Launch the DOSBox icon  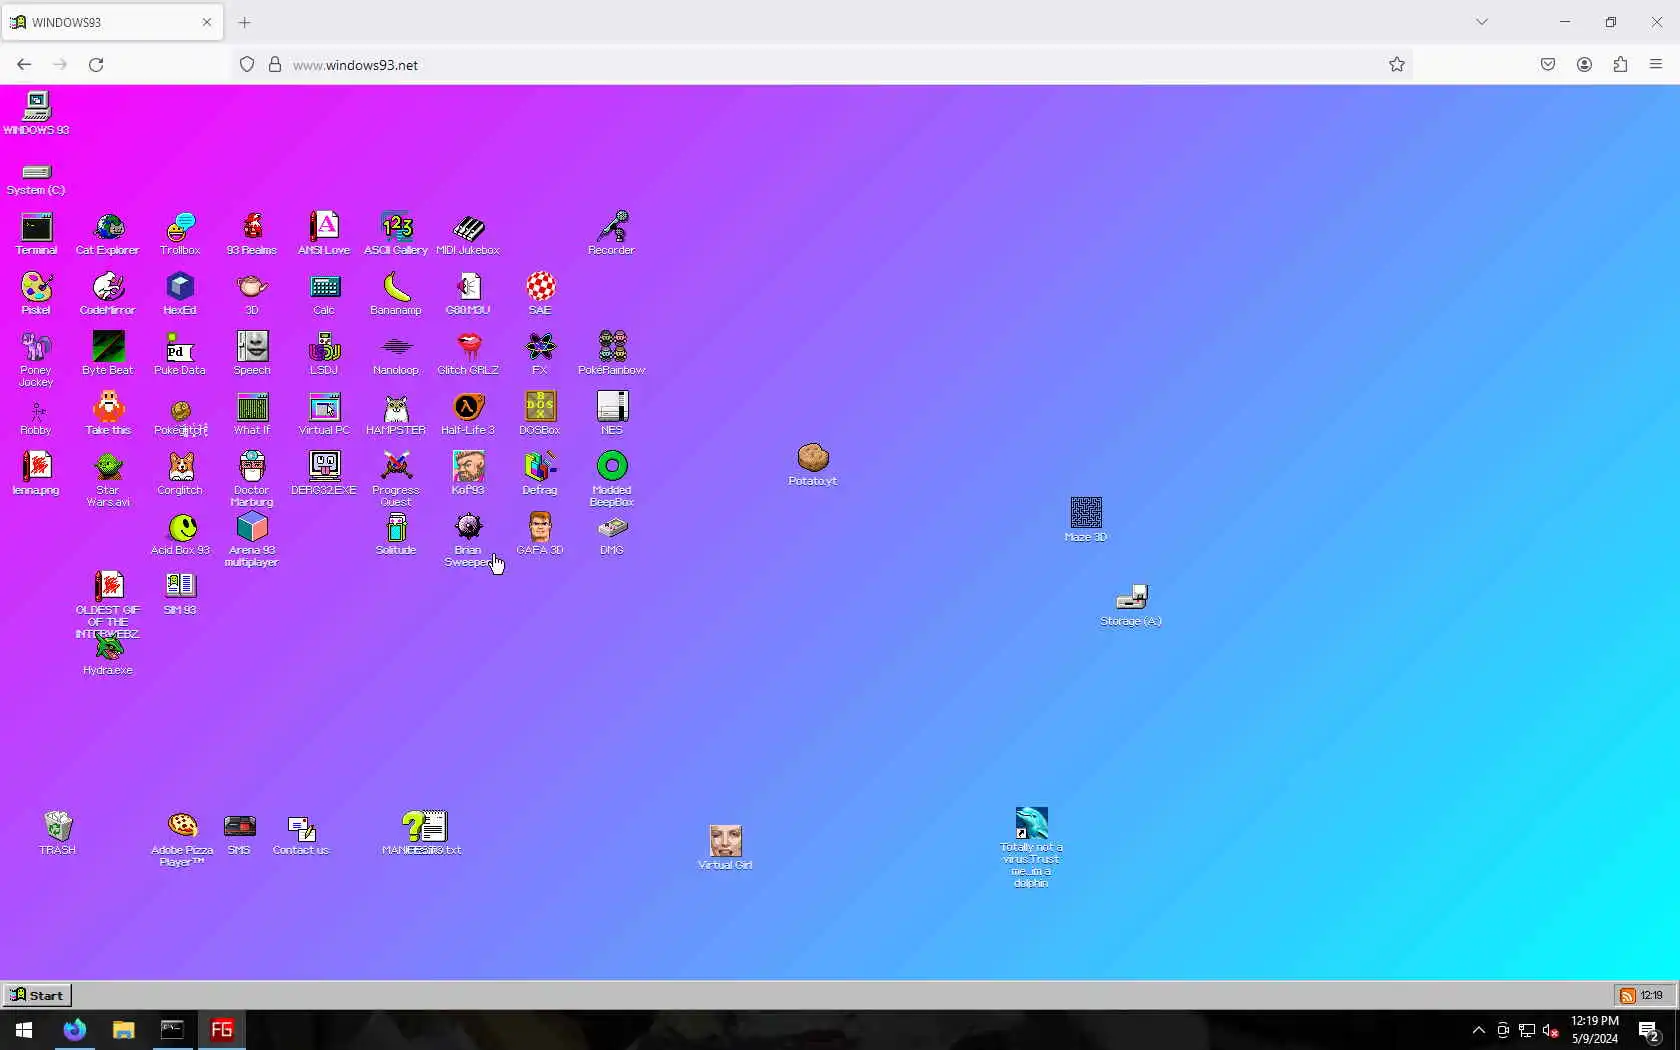(540, 414)
